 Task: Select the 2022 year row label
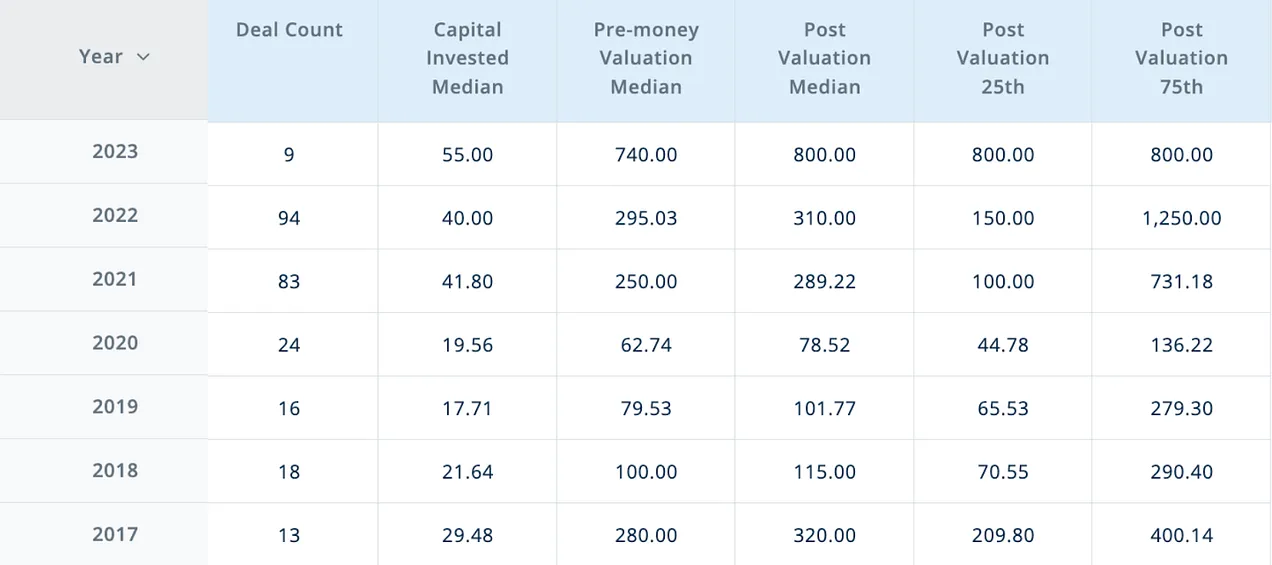(115, 215)
